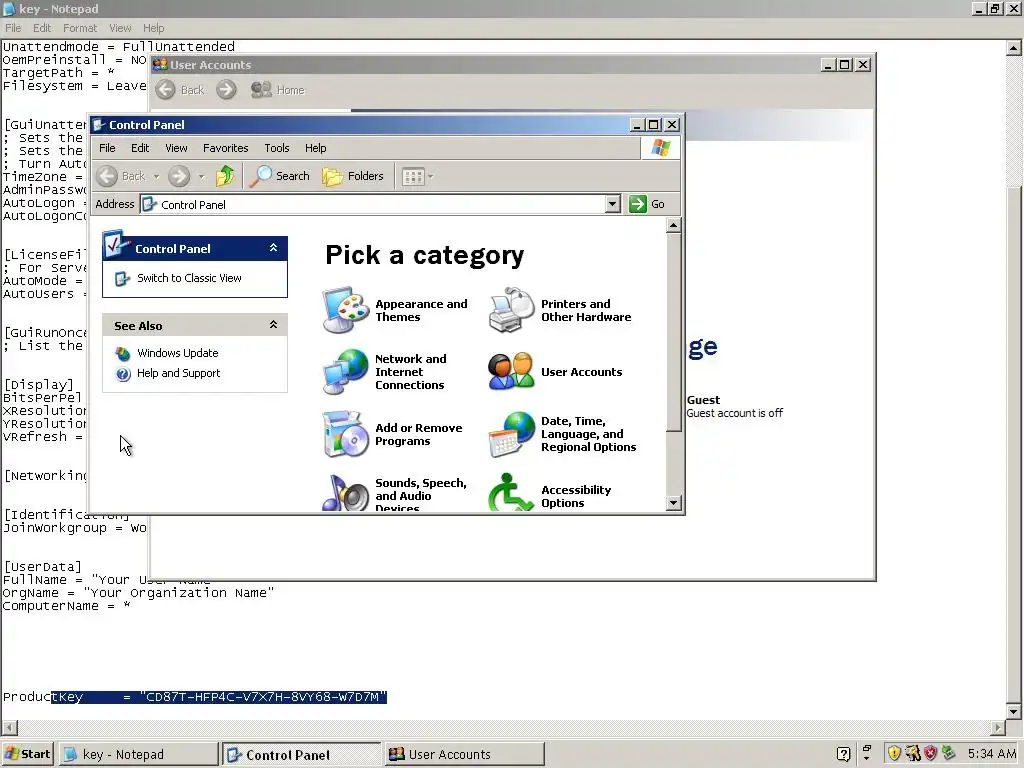Screen dimensions: 1024x768
Task: Click the Help and Support question icon
Action: click(x=123, y=374)
